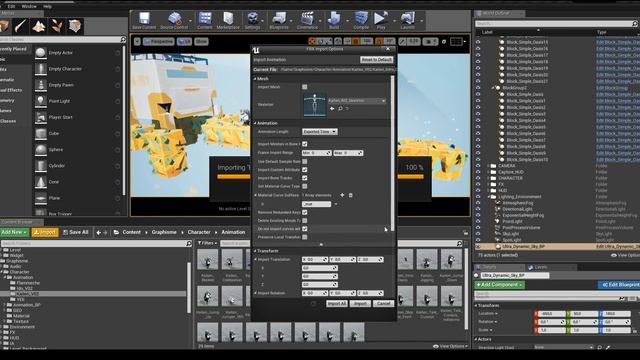Click the trash icon next to array elements

coord(351,195)
